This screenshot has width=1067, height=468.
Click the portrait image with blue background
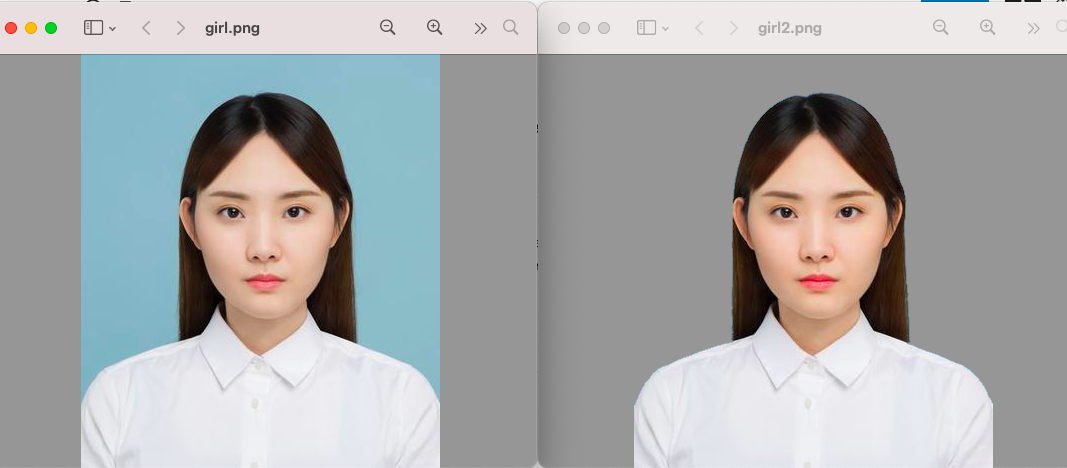click(x=261, y=261)
